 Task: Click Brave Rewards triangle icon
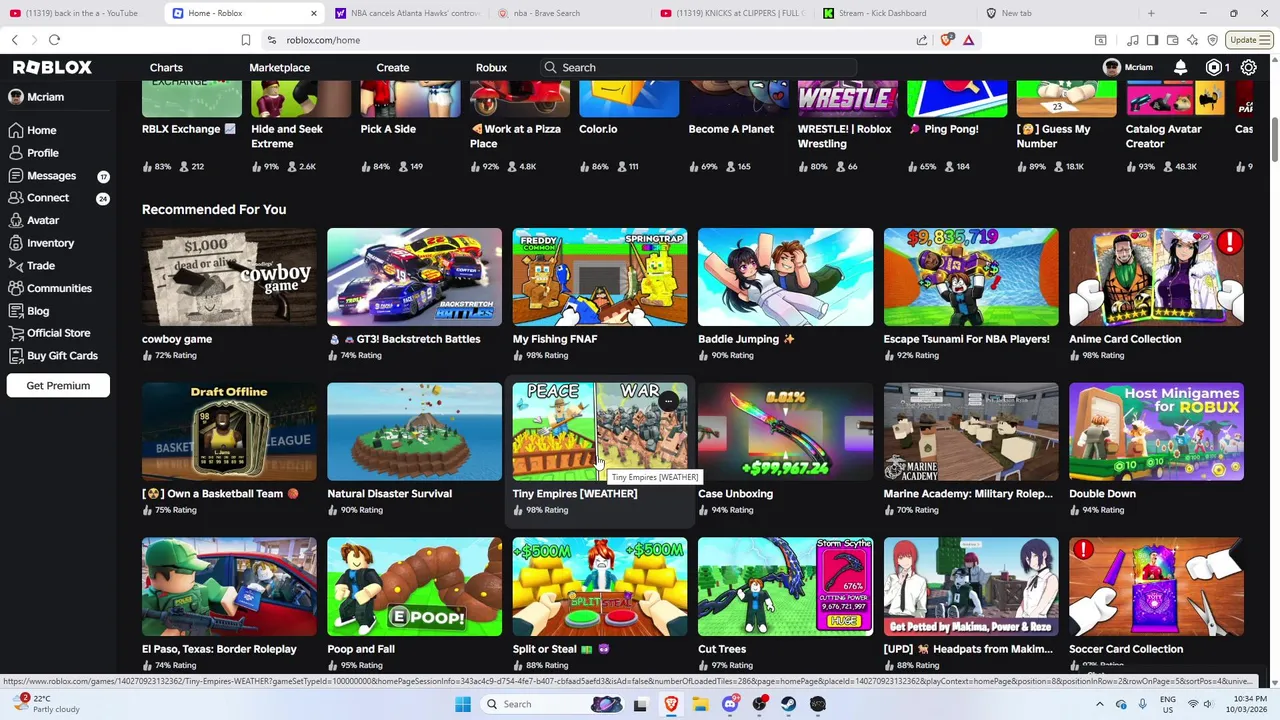[x=968, y=40]
